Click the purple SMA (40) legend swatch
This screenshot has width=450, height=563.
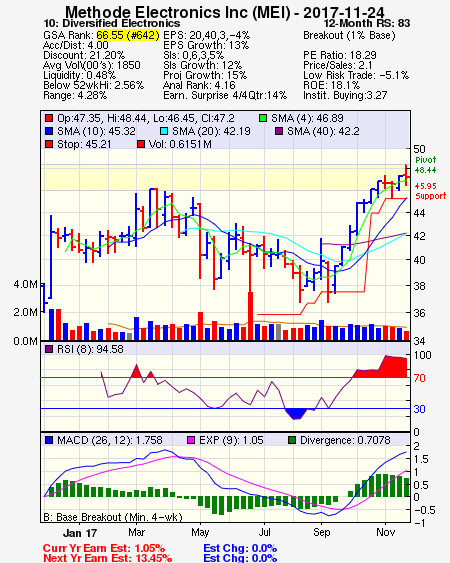coord(279,131)
